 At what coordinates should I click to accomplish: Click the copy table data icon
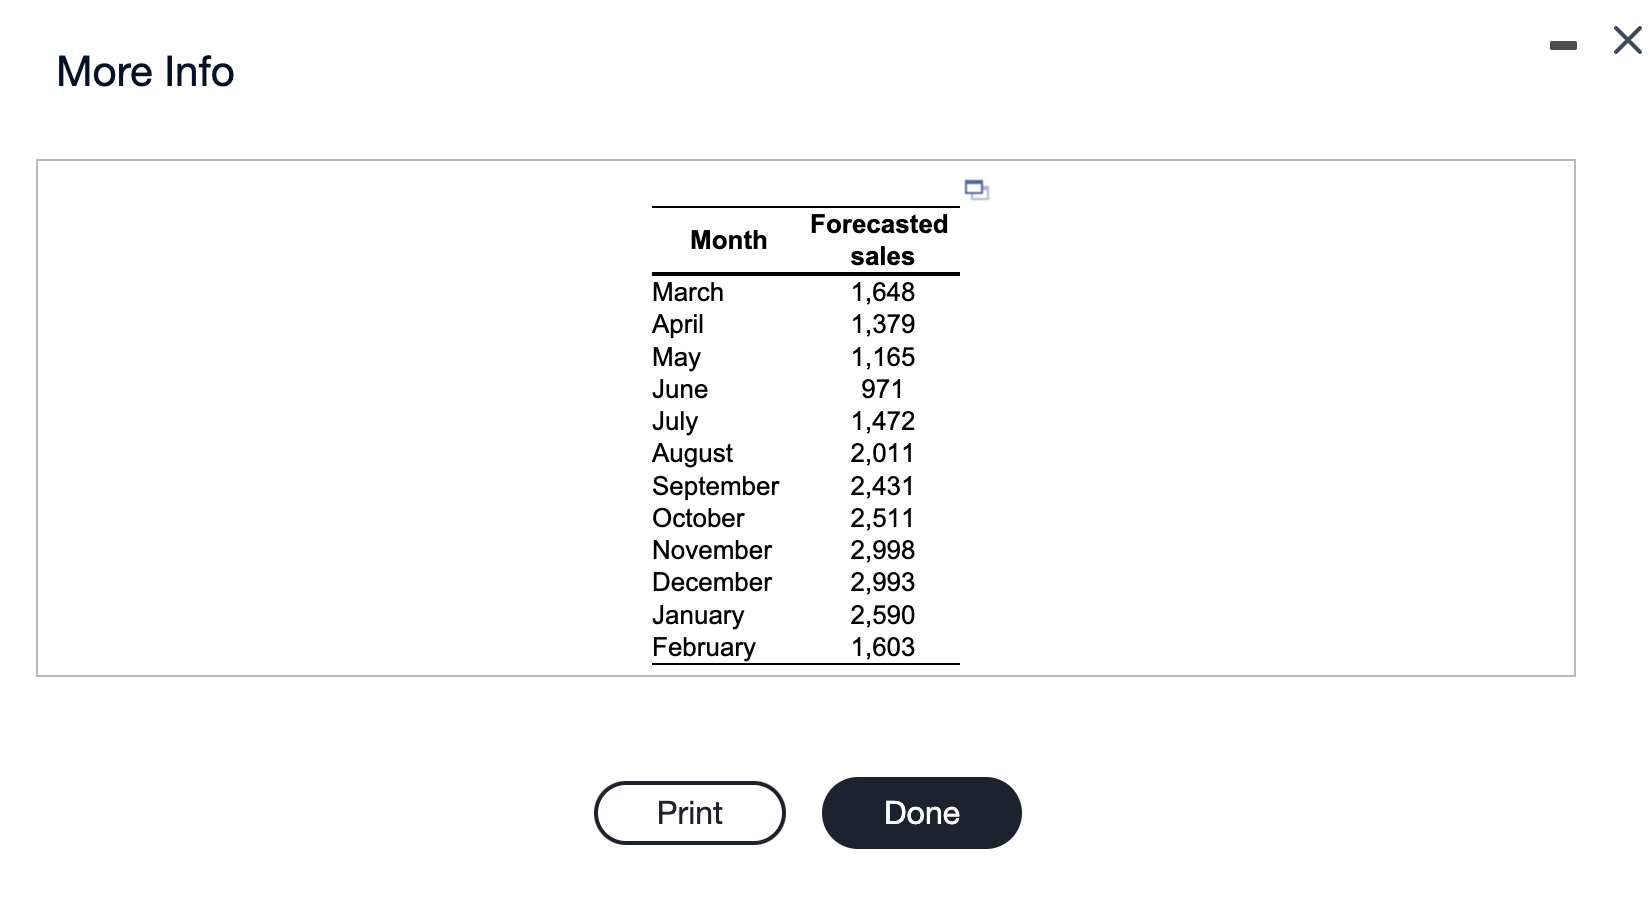click(x=976, y=189)
